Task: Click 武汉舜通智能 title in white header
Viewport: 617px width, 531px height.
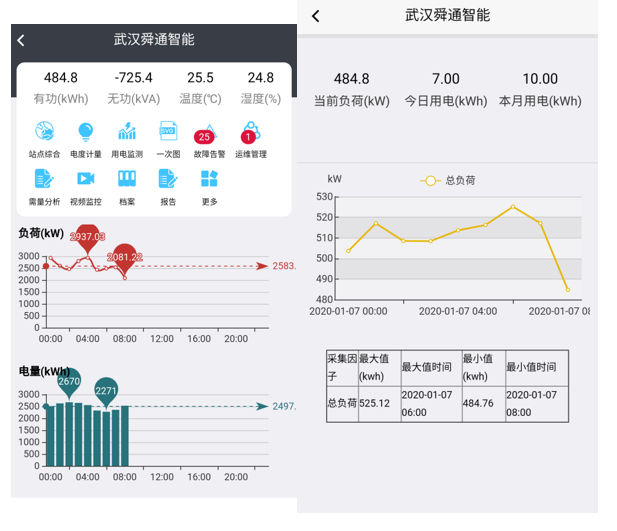Action: [x=447, y=15]
